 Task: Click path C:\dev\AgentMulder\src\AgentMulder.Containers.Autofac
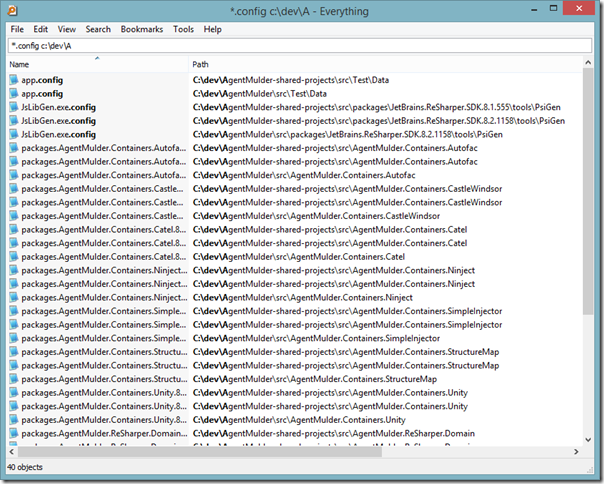coord(304,175)
